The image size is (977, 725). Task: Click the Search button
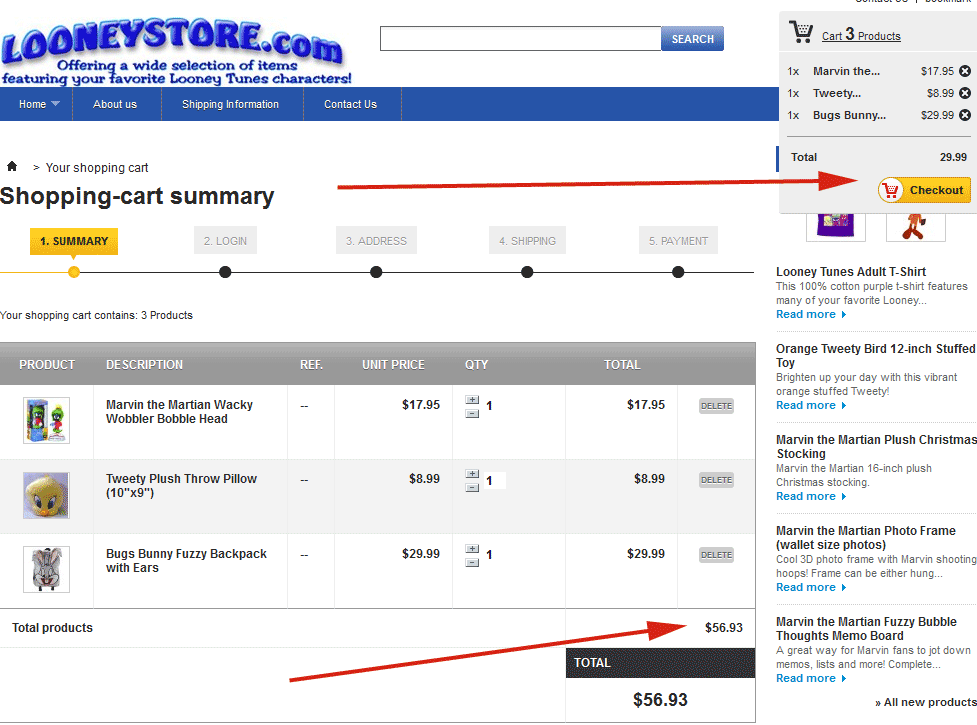tap(692, 39)
